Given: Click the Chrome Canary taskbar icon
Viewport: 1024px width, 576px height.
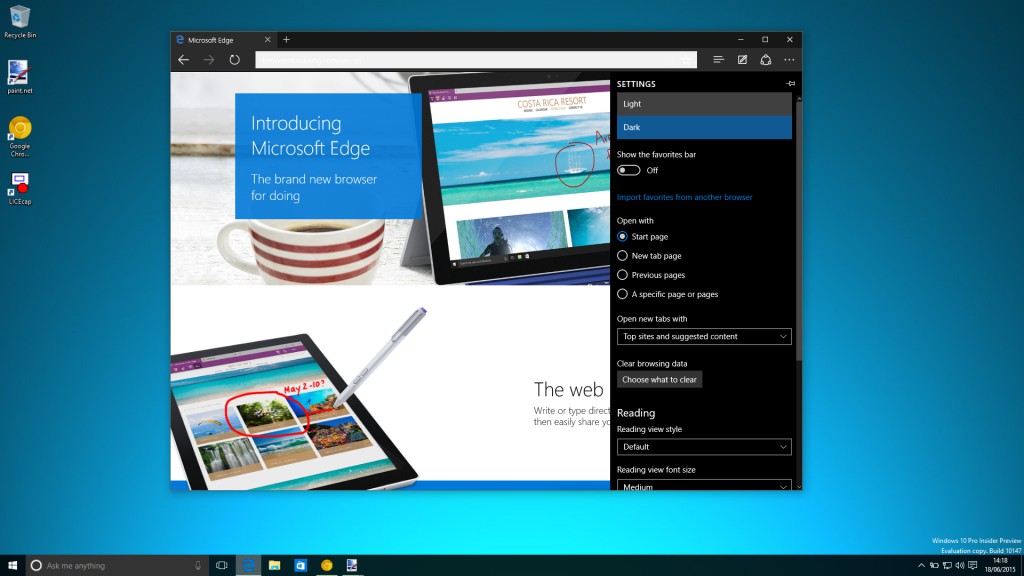Looking at the screenshot, I should click(327, 566).
